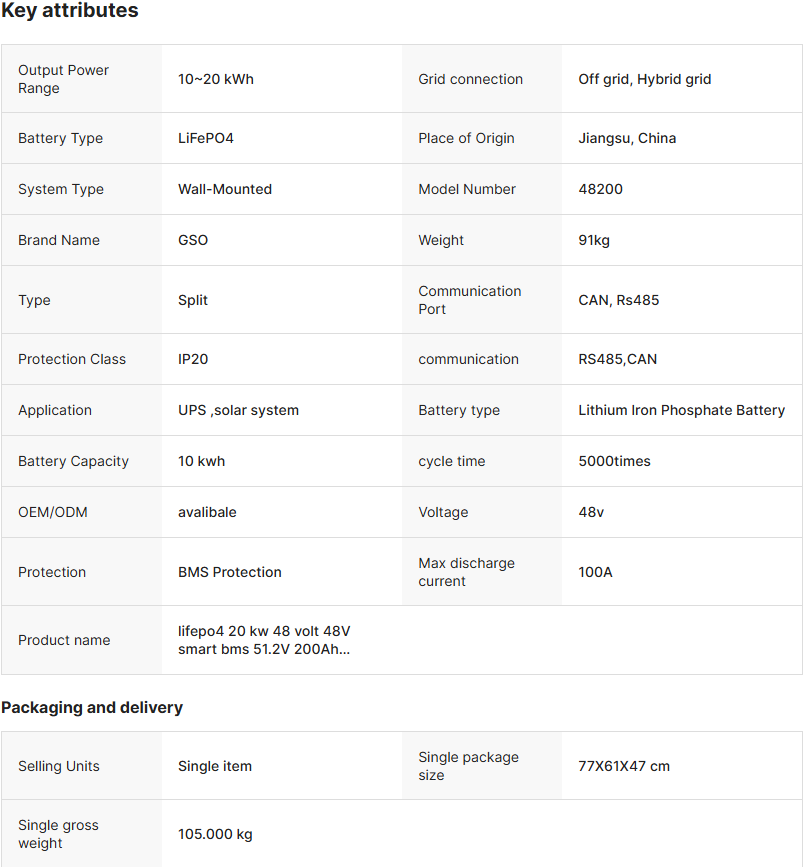Click the Jiangsu, China origin value
The height and width of the screenshot is (867, 805).
tap(627, 138)
